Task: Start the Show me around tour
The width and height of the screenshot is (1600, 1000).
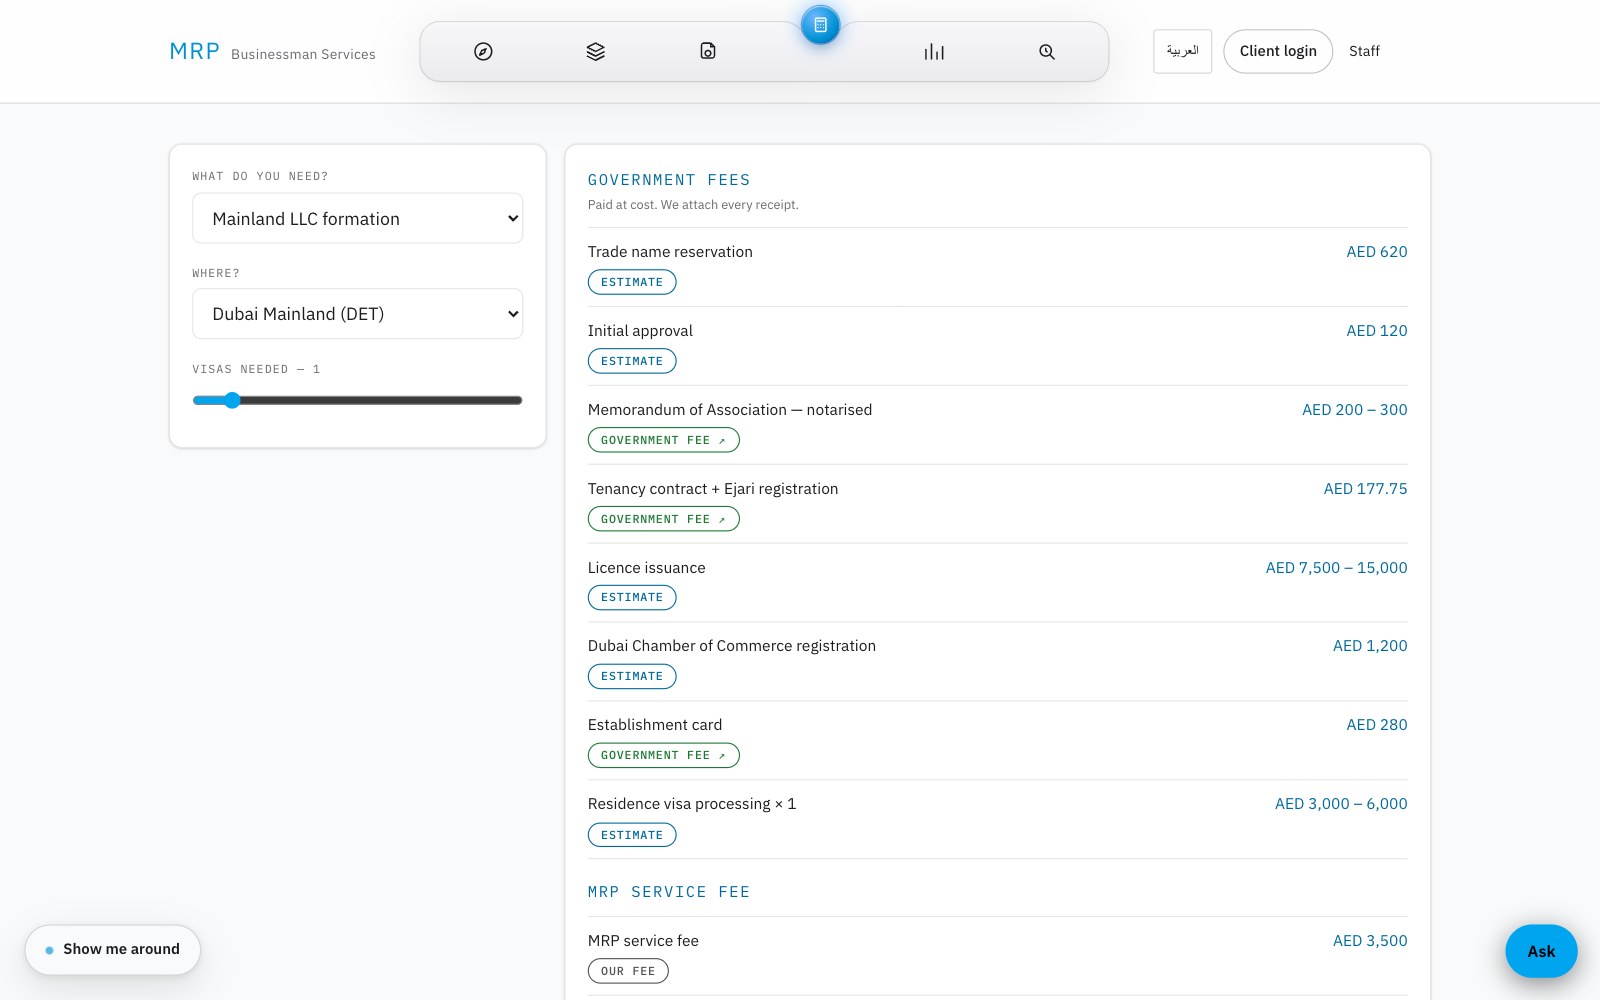Action: pos(113,949)
